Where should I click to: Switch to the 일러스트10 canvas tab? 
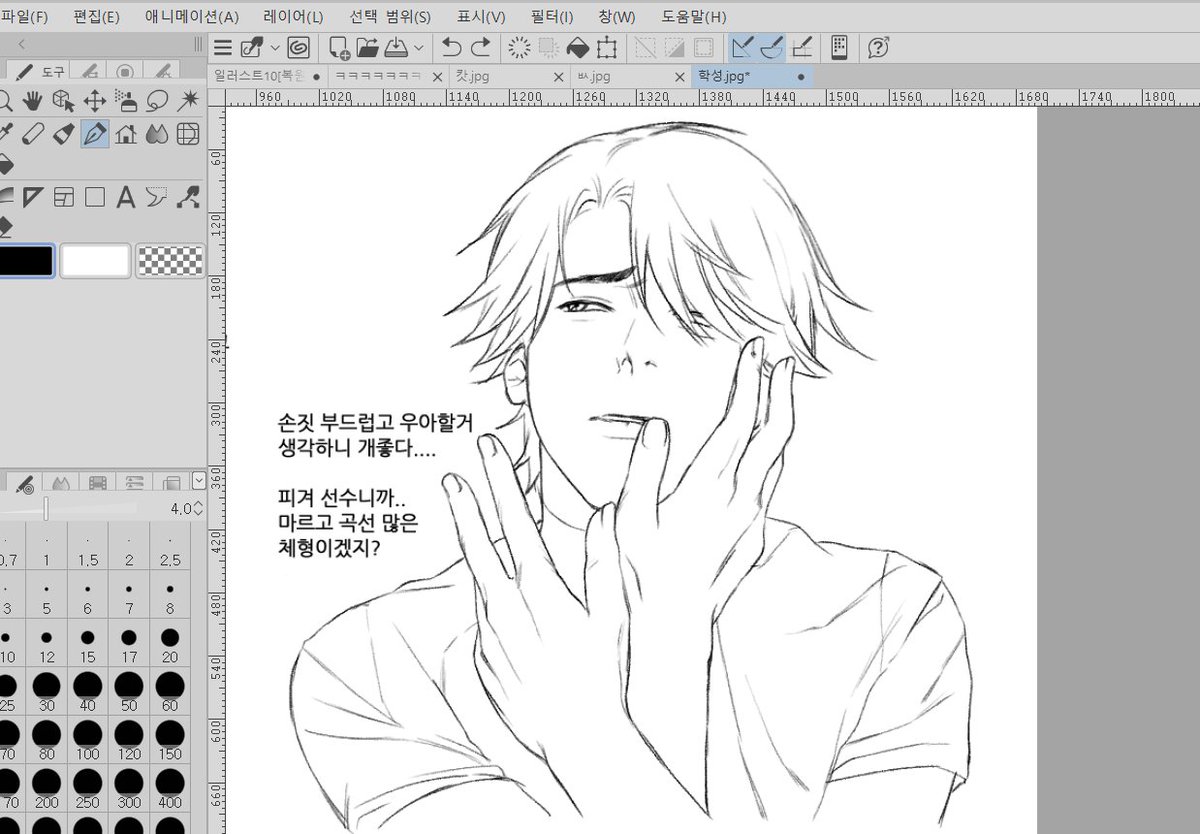(268, 76)
